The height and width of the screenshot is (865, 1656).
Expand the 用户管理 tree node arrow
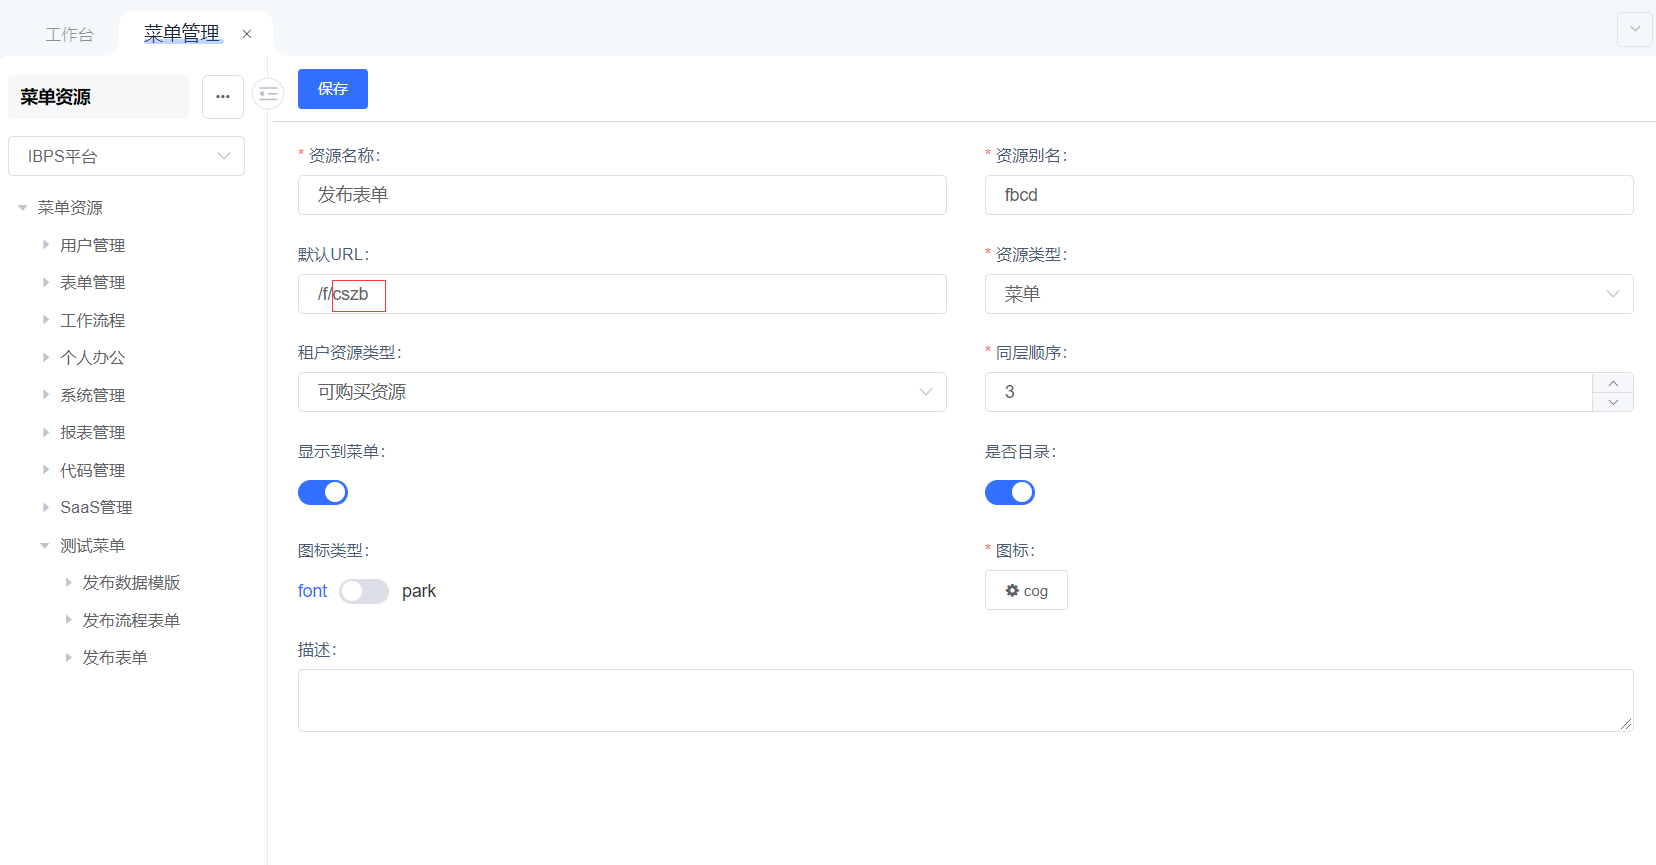[46, 245]
